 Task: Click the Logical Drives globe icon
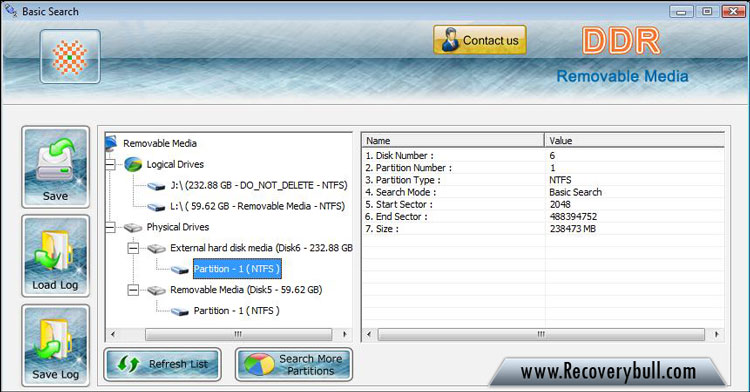point(133,164)
